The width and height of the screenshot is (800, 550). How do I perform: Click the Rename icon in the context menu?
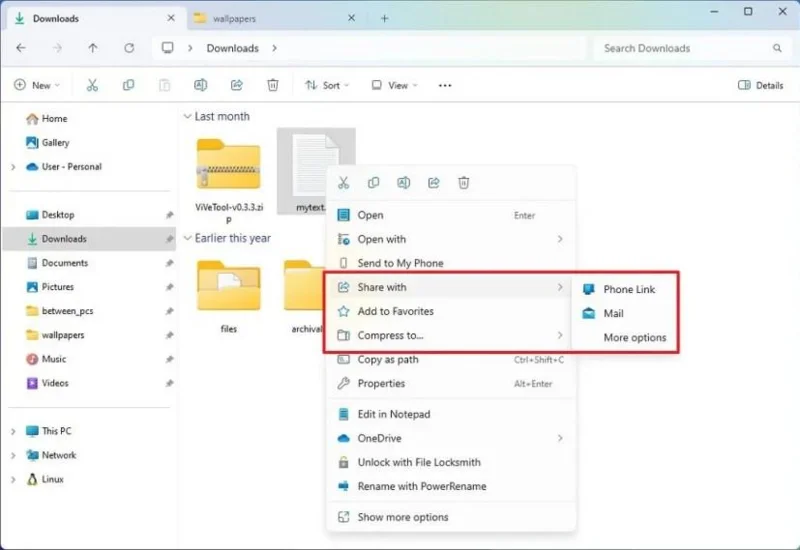[x=404, y=183]
